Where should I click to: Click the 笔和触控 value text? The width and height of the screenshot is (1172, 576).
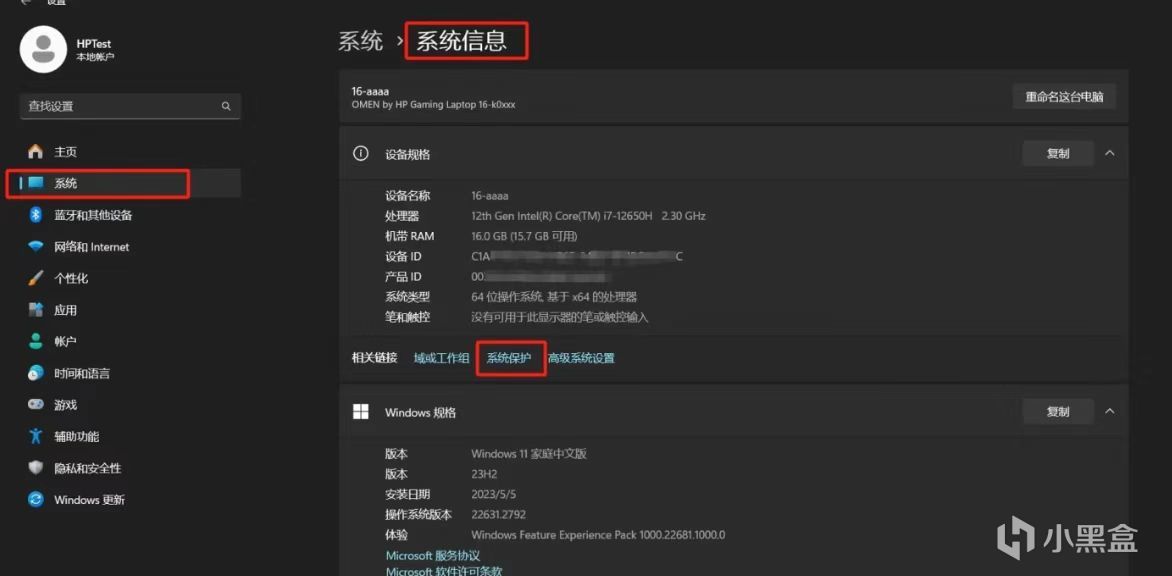tap(560, 317)
